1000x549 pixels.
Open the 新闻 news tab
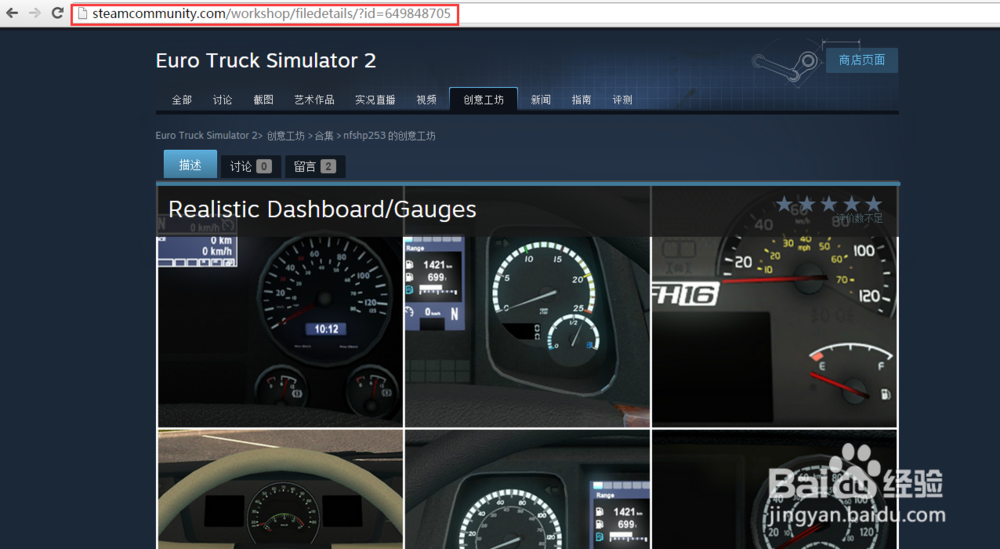click(541, 99)
